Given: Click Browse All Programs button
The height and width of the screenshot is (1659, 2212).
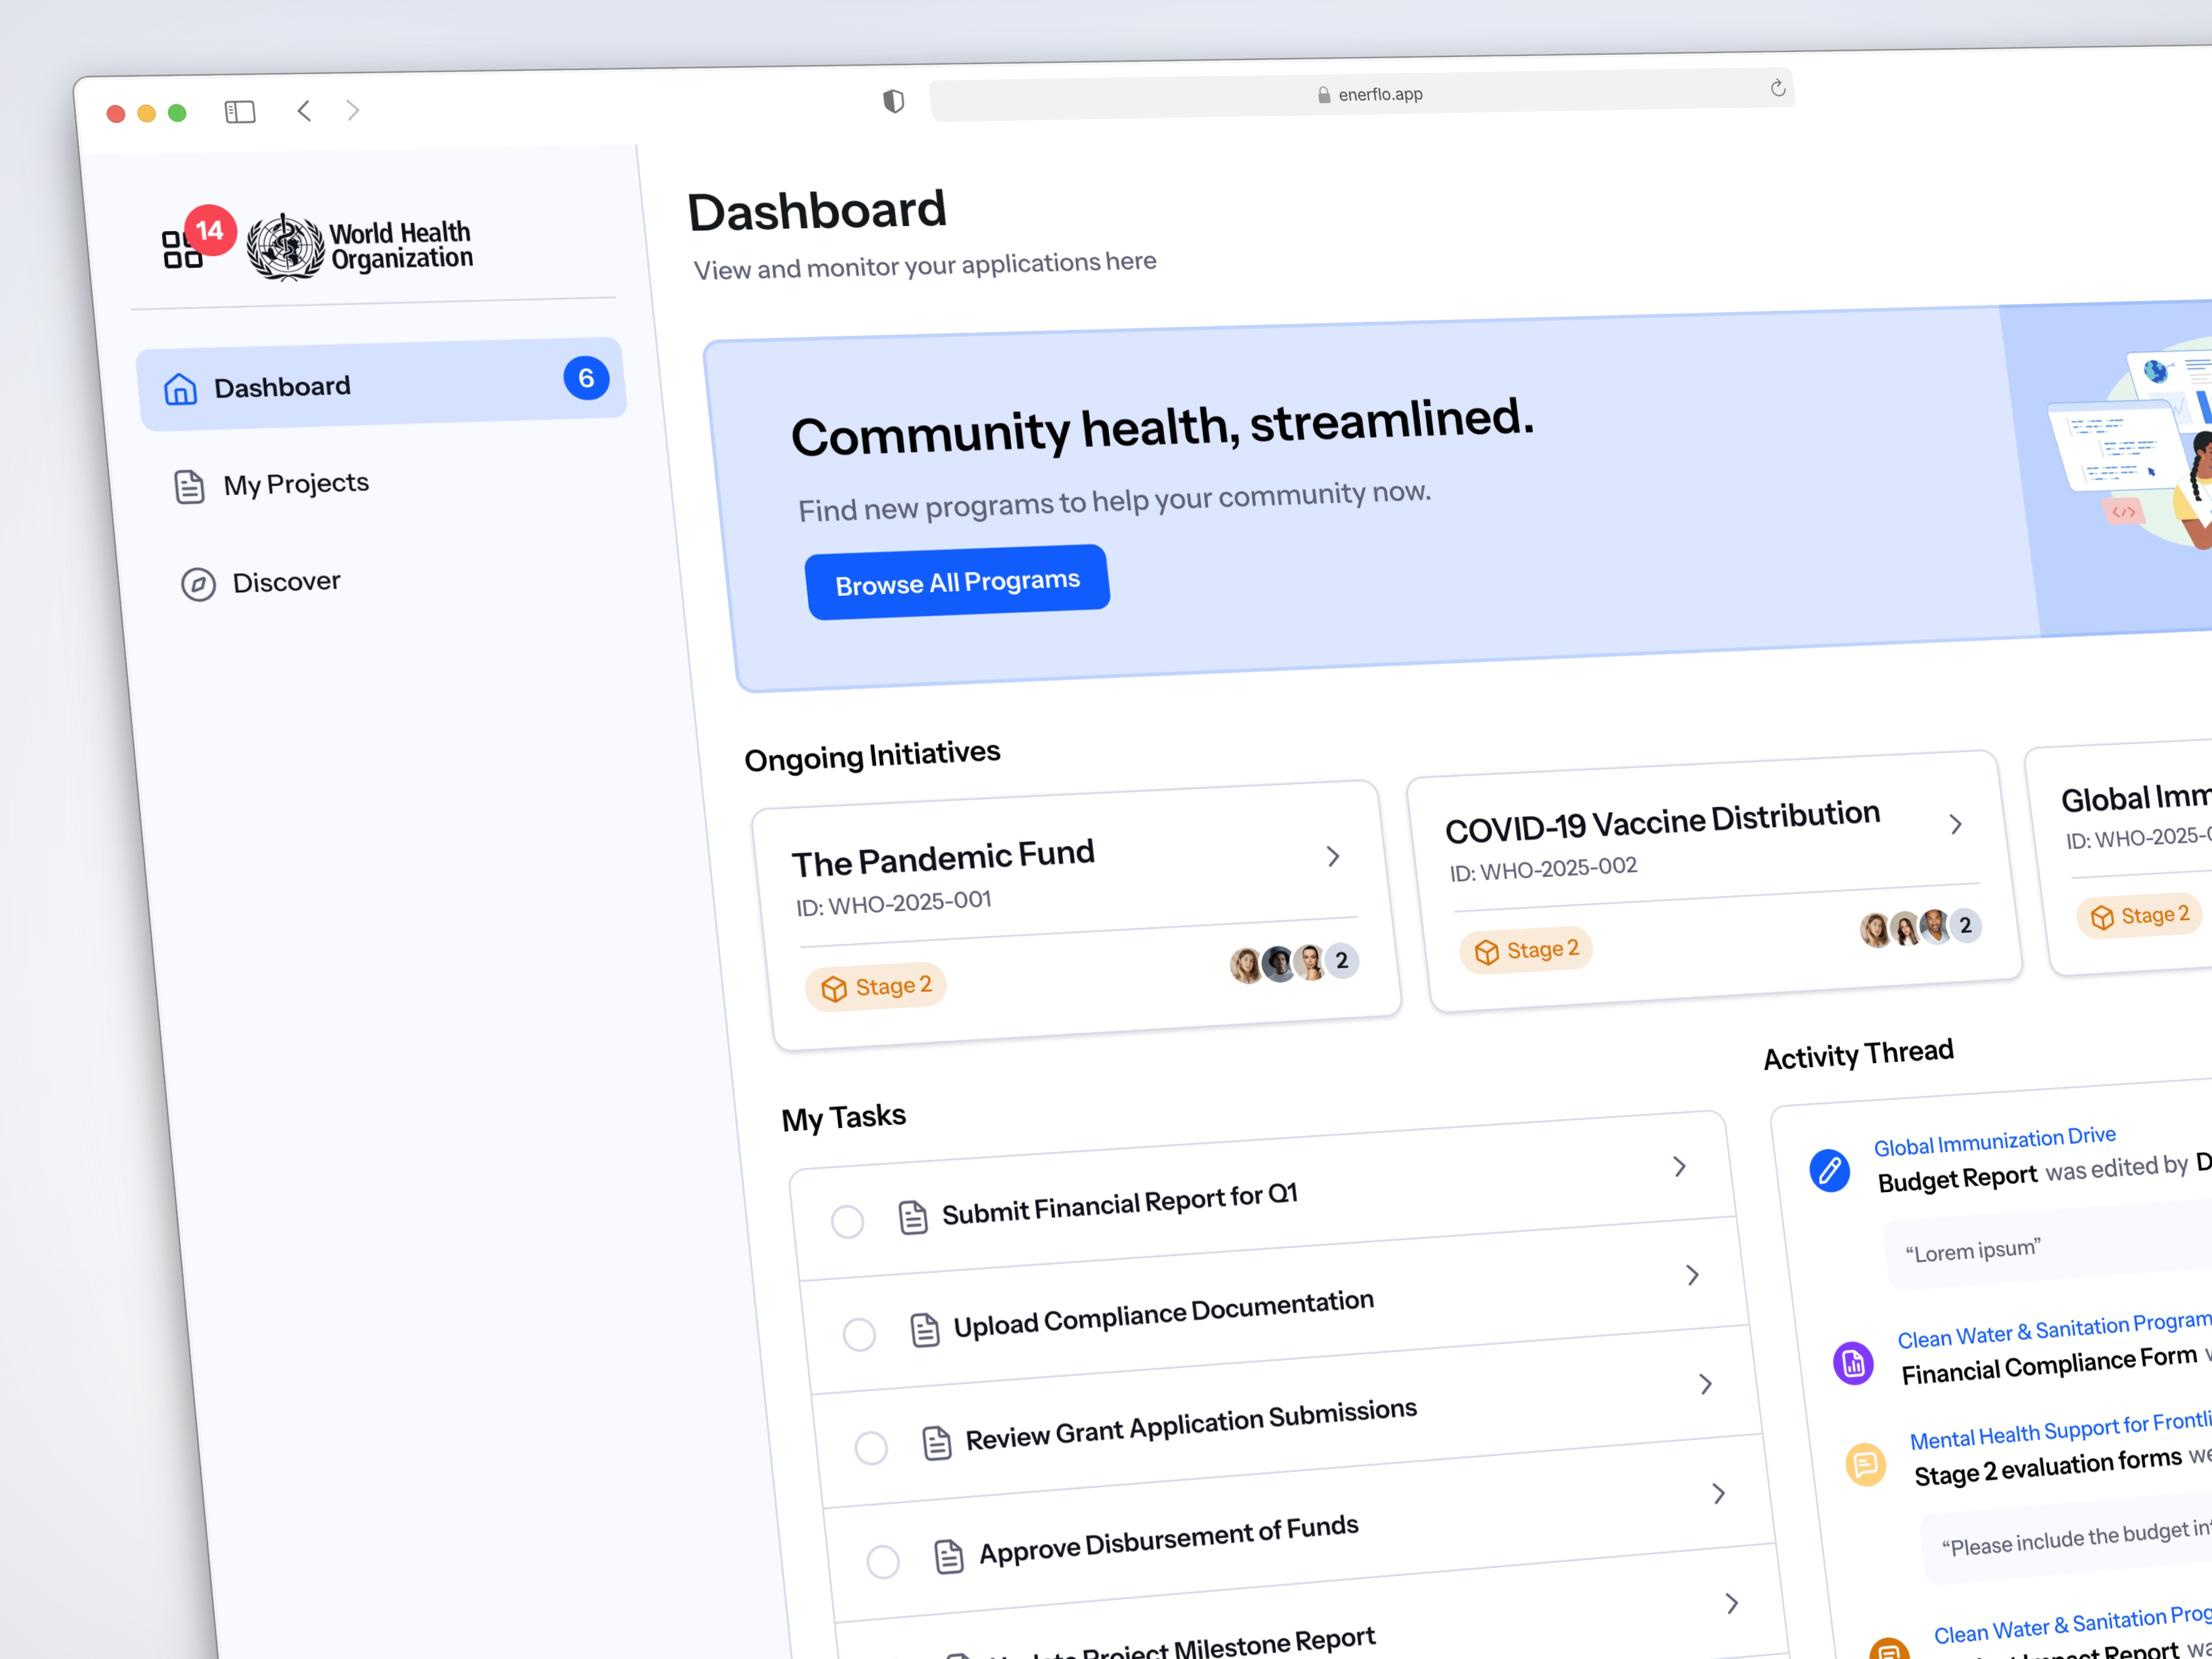Looking at the screenshot, I should [x=957, y=582].
